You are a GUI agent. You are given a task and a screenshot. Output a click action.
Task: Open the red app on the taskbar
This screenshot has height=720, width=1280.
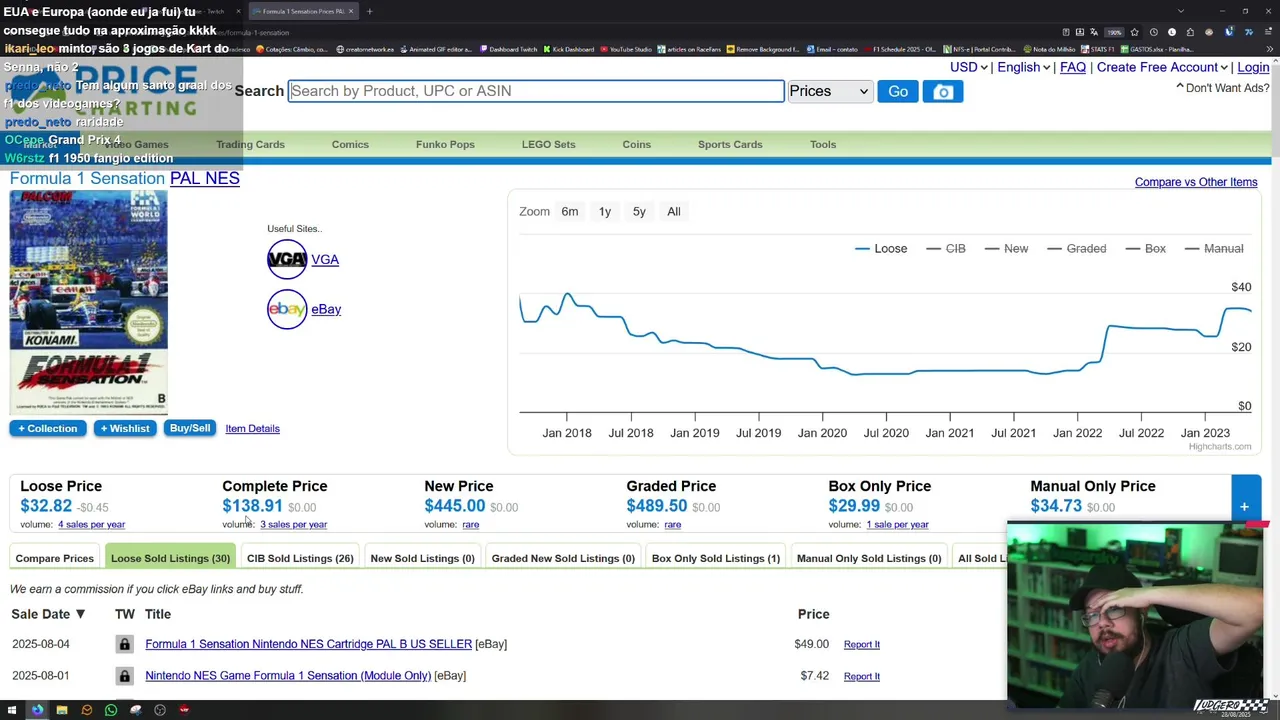[184, 710]
